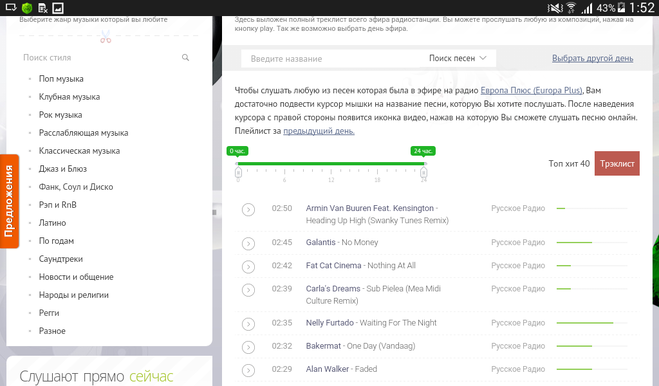The image size is (659, 386).
Task: Switch to Топ хит 40
Action: coord(569,164)
